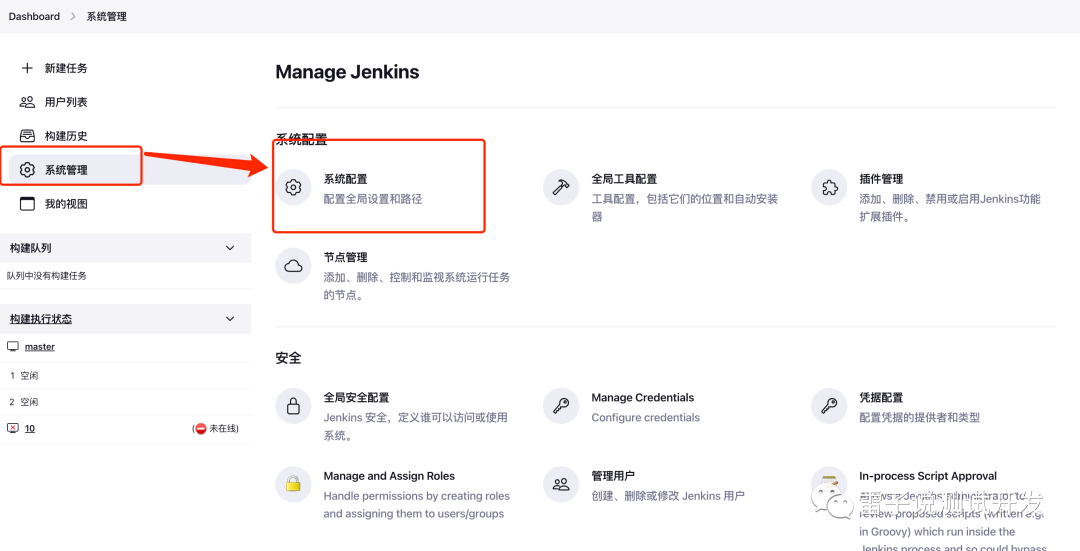Click the users icon for 管理用户
The height and width of the screenshot is (551, 1080).
pyautogui.click(x=561, y=484)
